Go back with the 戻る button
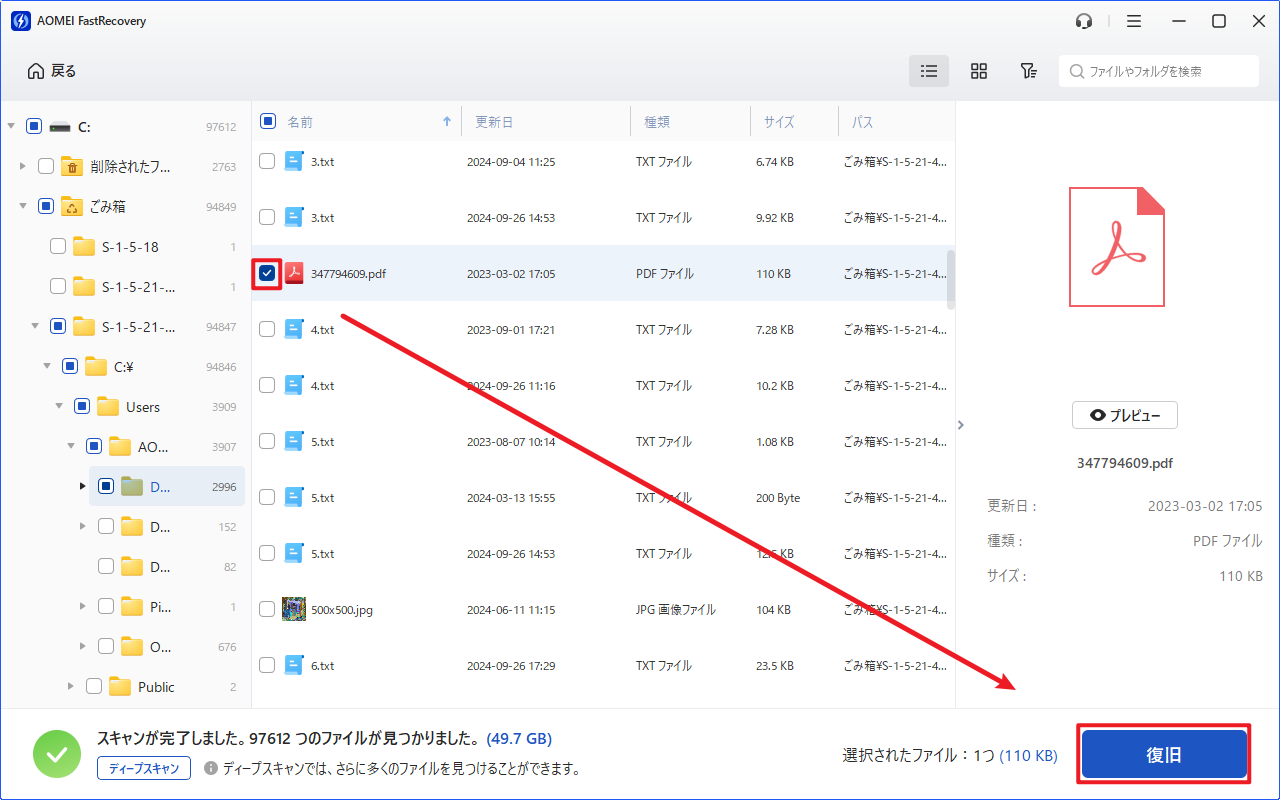The width and height of the screenshot is (1280, 800). click(52, 71)
